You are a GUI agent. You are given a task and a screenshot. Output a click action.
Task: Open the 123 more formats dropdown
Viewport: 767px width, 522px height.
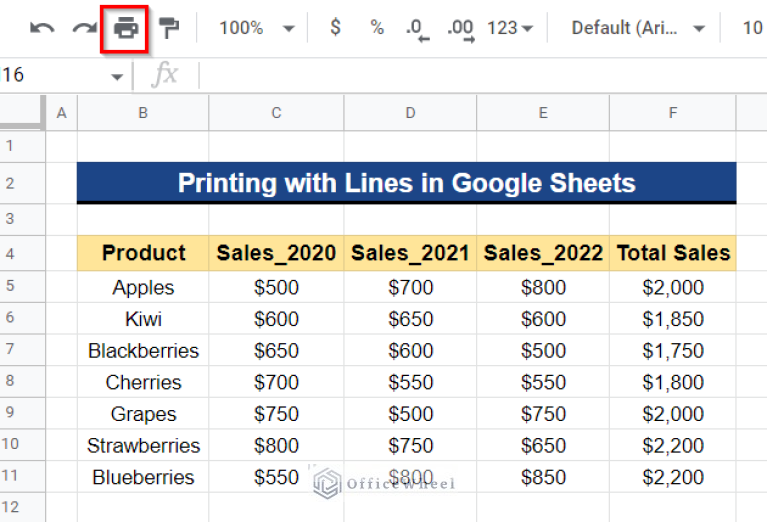click(510, 28)
